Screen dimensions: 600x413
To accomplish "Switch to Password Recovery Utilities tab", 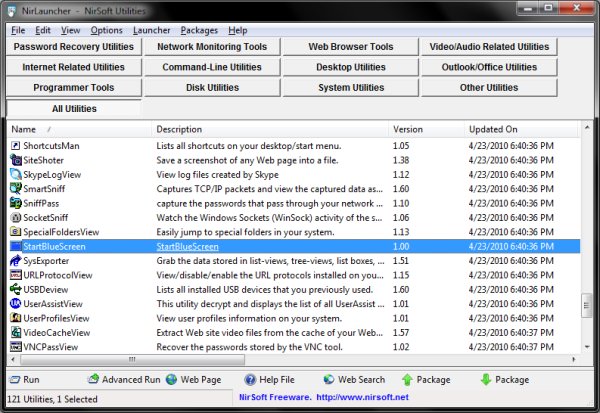I will click(74, 47).
